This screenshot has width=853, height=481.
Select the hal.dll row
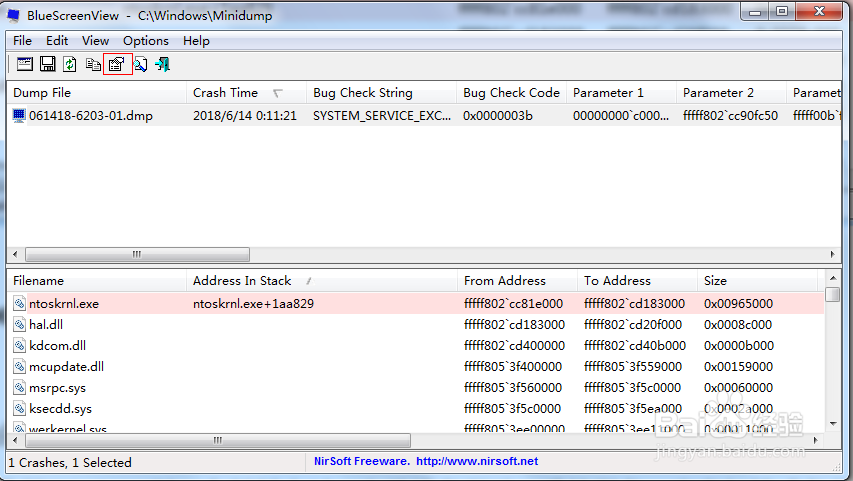point(416,325)
